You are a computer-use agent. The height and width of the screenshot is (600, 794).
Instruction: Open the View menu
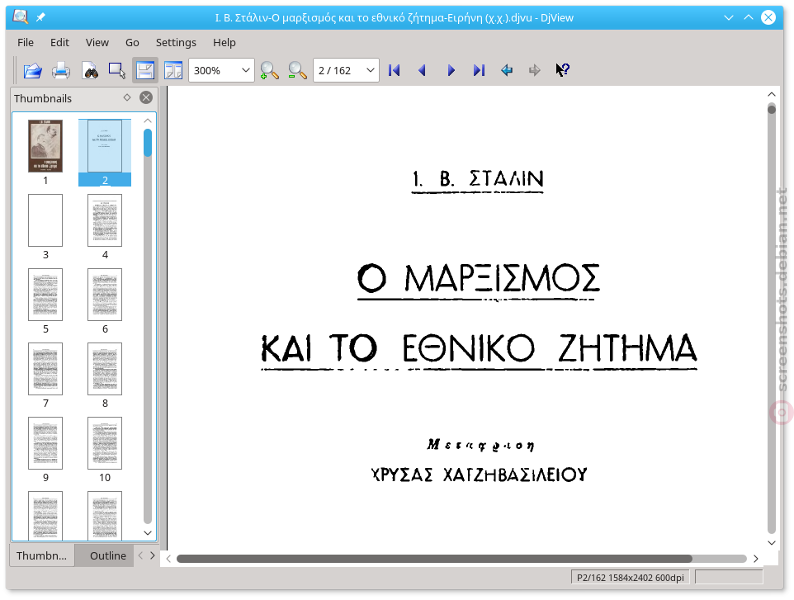[x=97, y=43]
